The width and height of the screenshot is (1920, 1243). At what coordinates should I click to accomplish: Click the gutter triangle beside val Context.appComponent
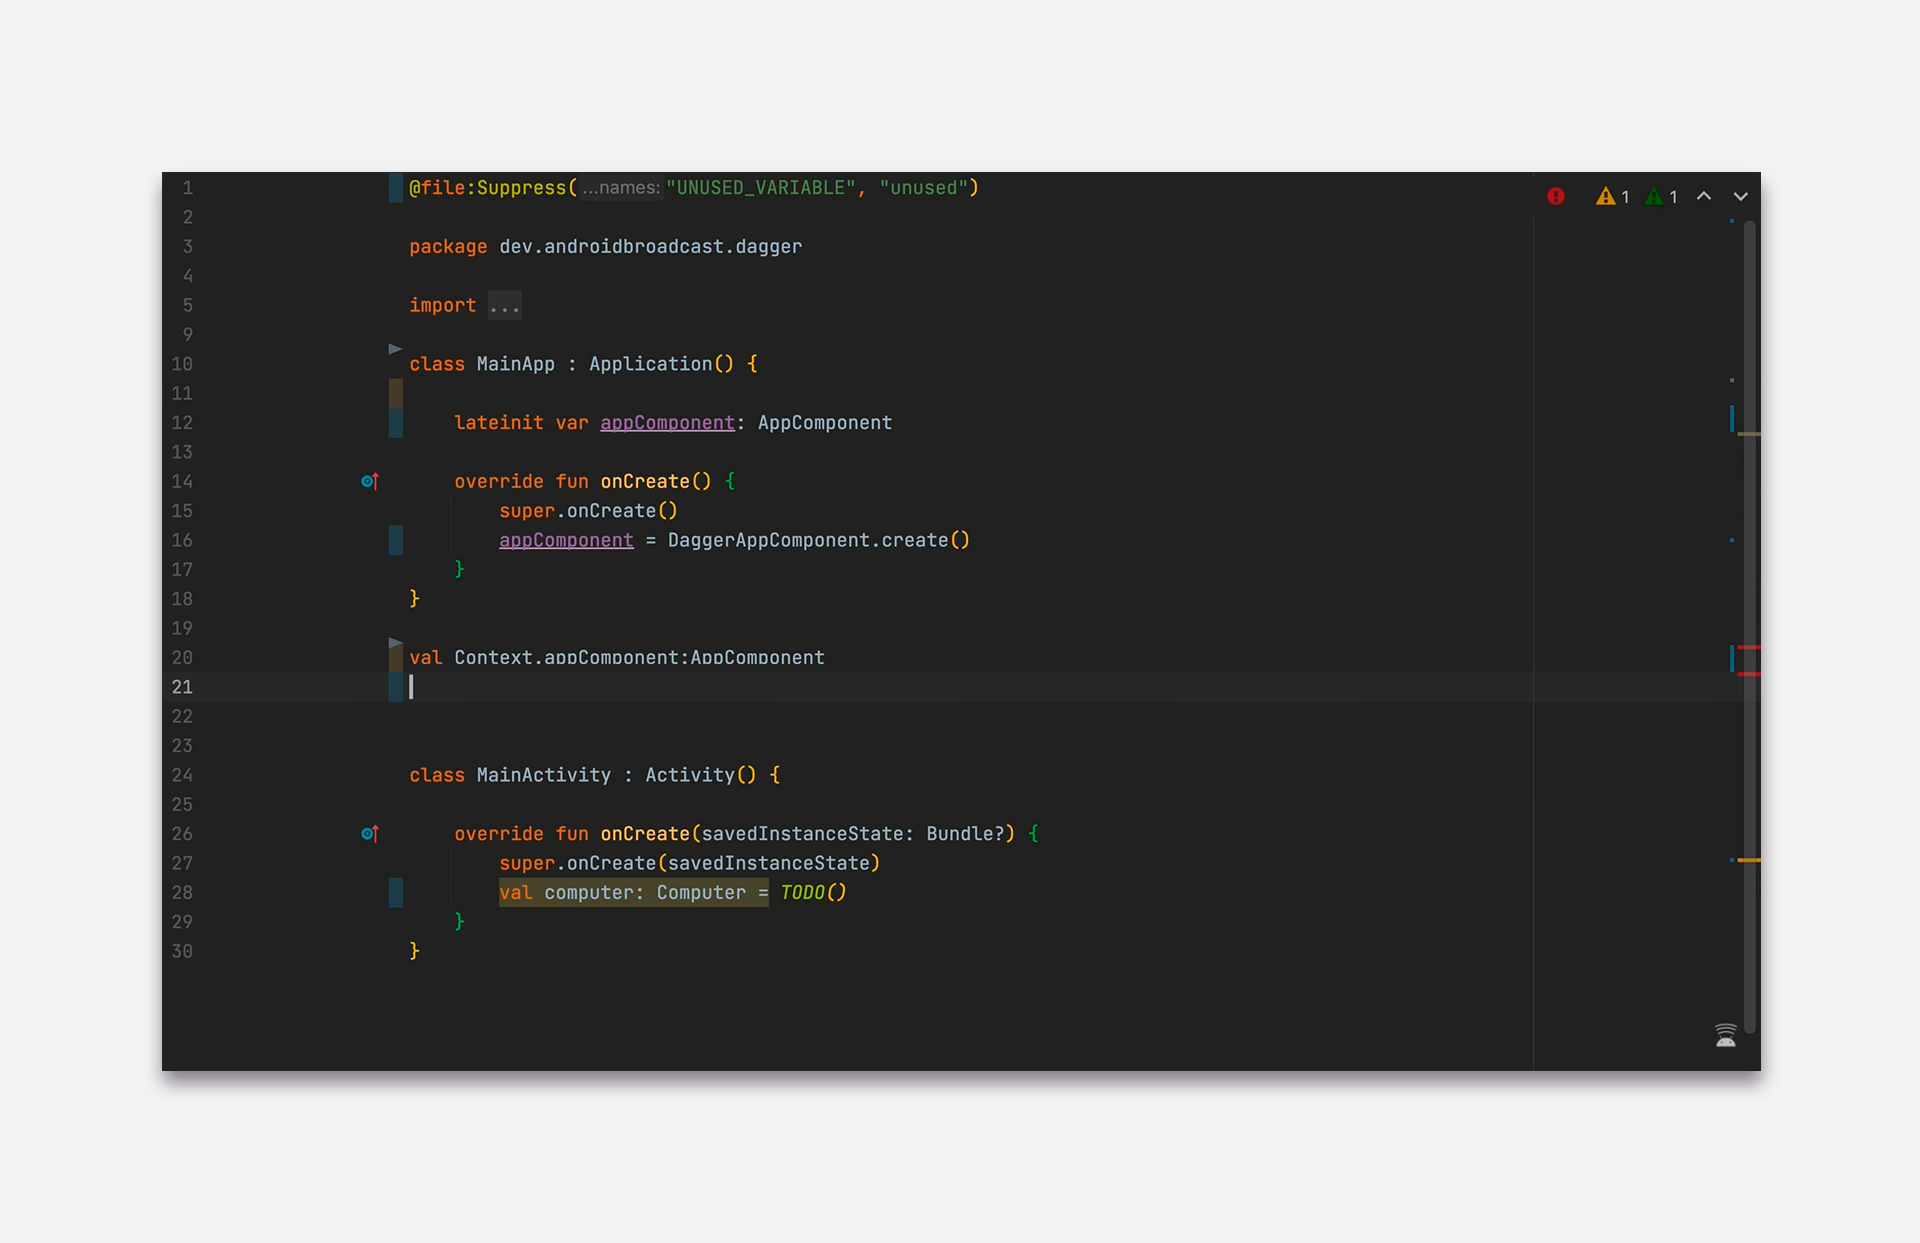[395, 643]
